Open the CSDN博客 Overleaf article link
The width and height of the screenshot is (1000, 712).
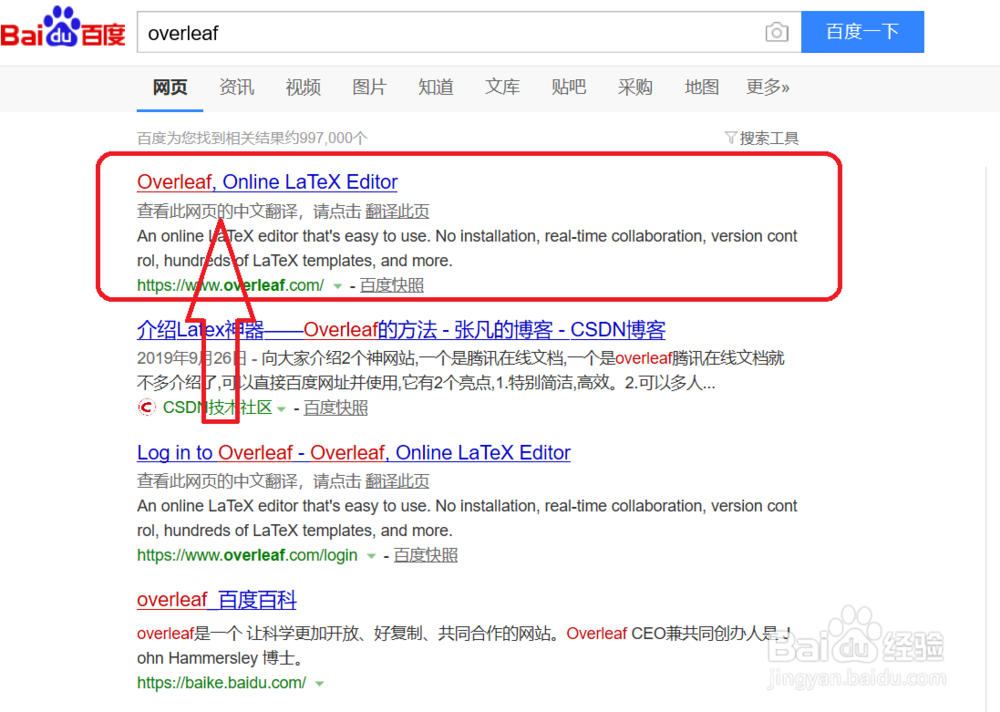click(x=401, y=330)
